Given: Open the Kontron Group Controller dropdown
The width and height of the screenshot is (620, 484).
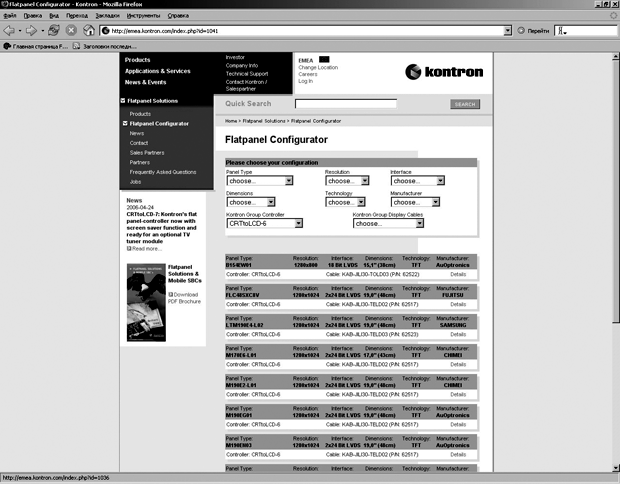Looking at the screenshot, I should 265,223.
